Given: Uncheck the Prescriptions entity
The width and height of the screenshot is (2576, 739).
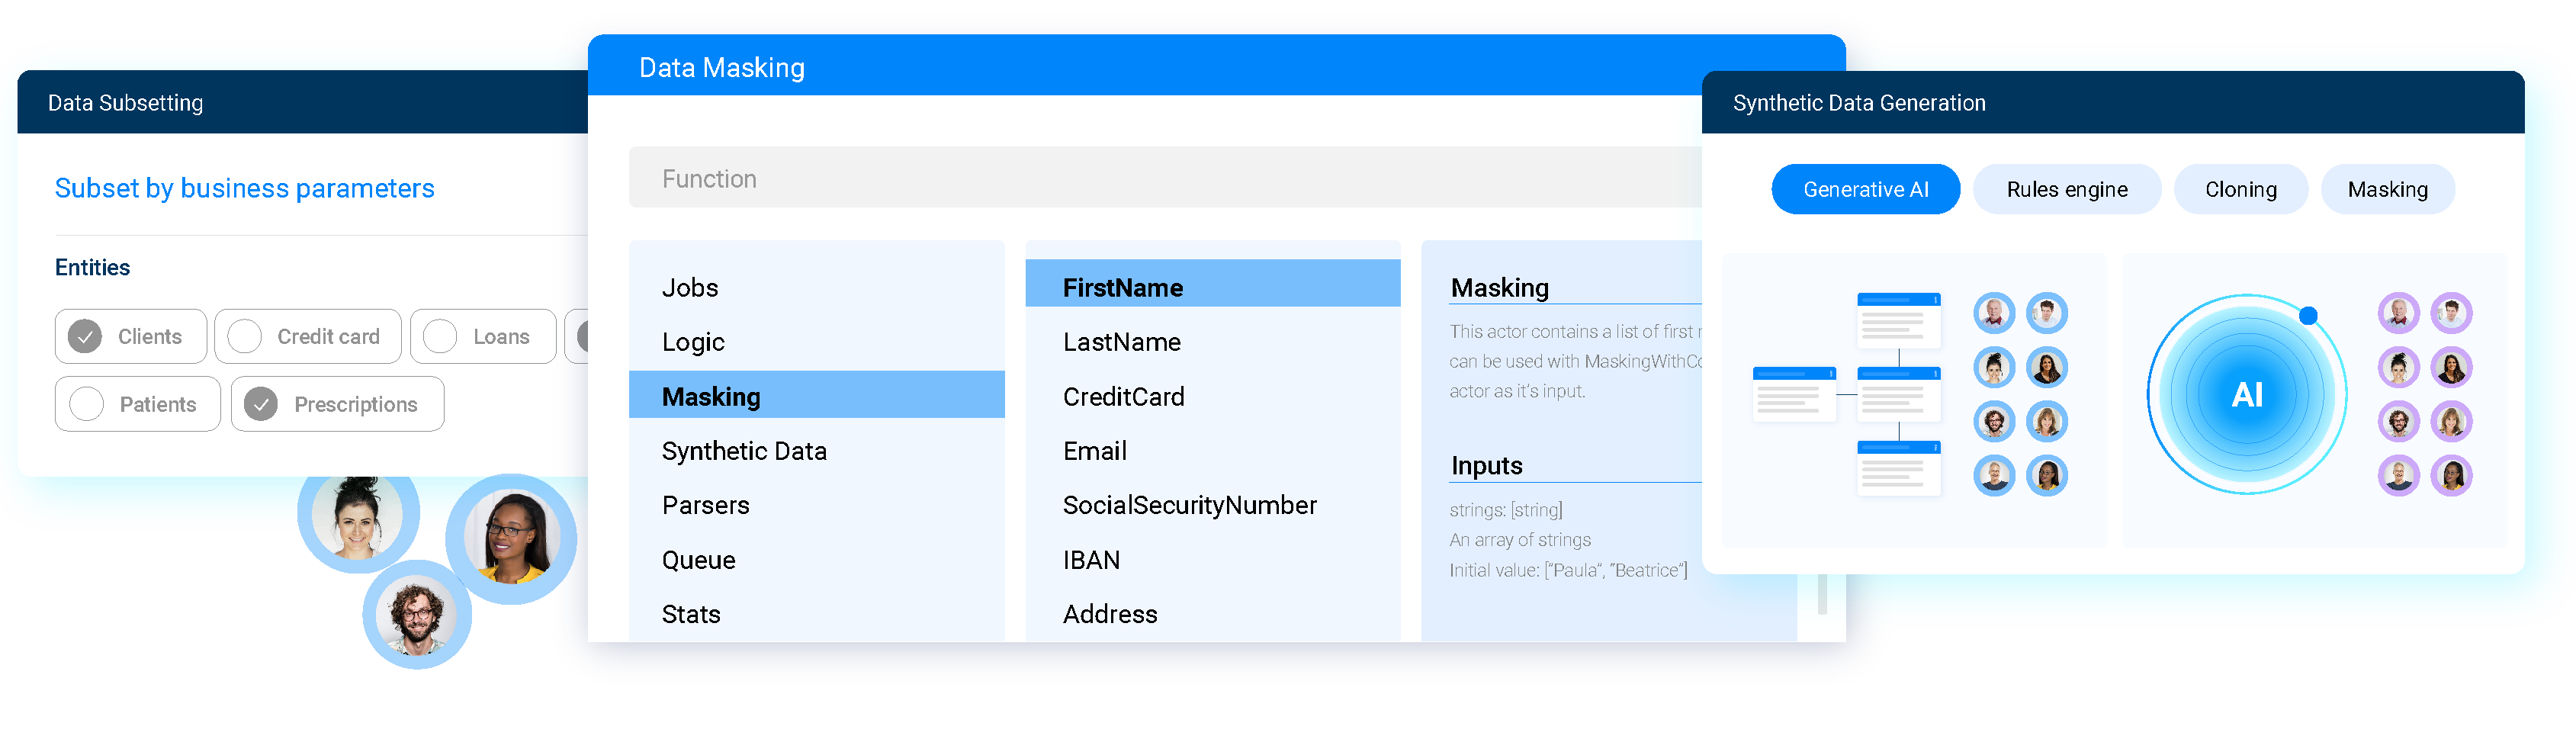Looking at the screenshot, I should coord(262,404).
